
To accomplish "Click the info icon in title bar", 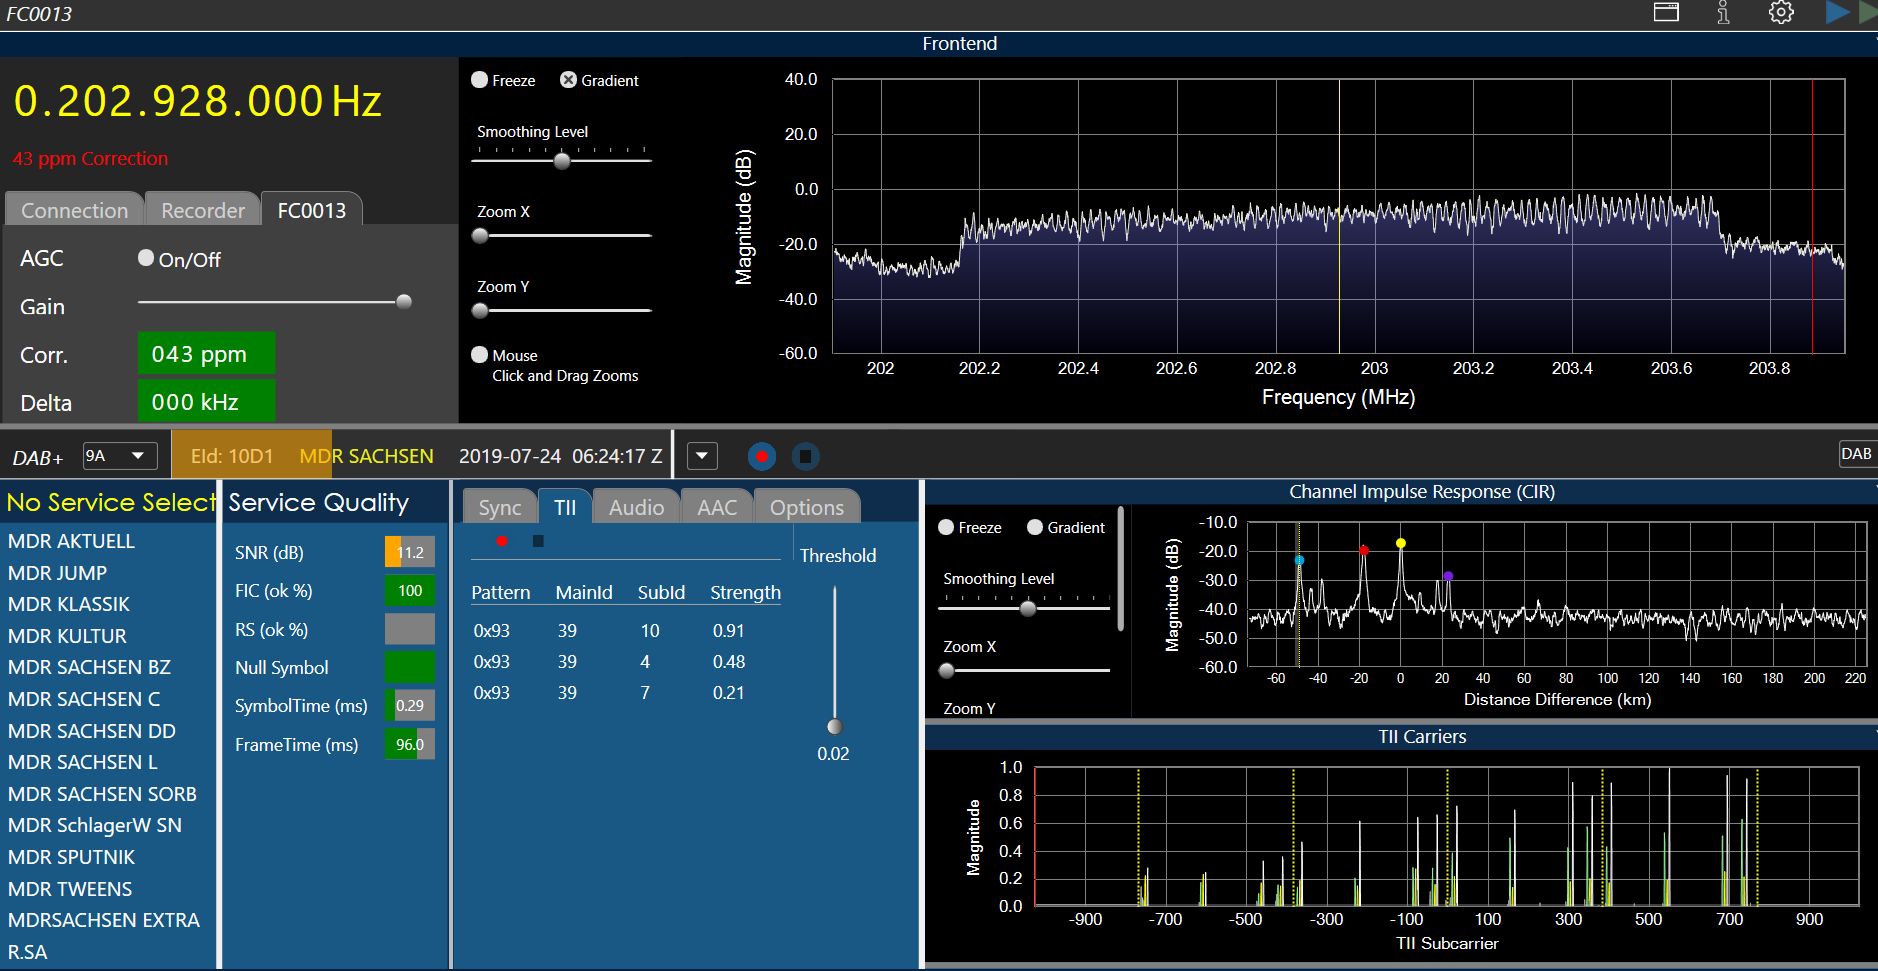I will click(x=1723, y=13).
